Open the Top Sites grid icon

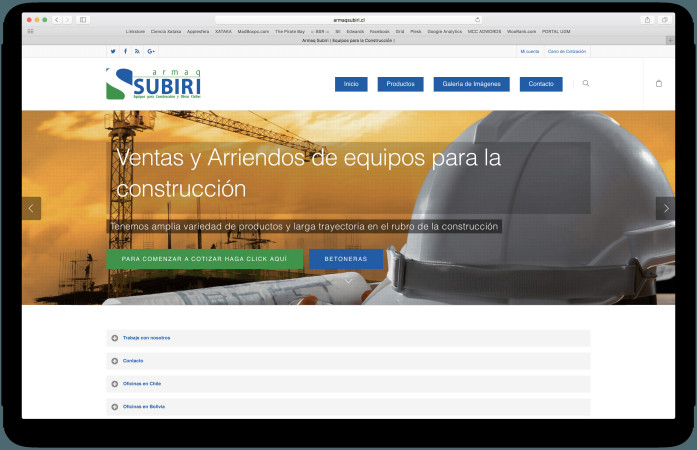(x=31, y=31)
